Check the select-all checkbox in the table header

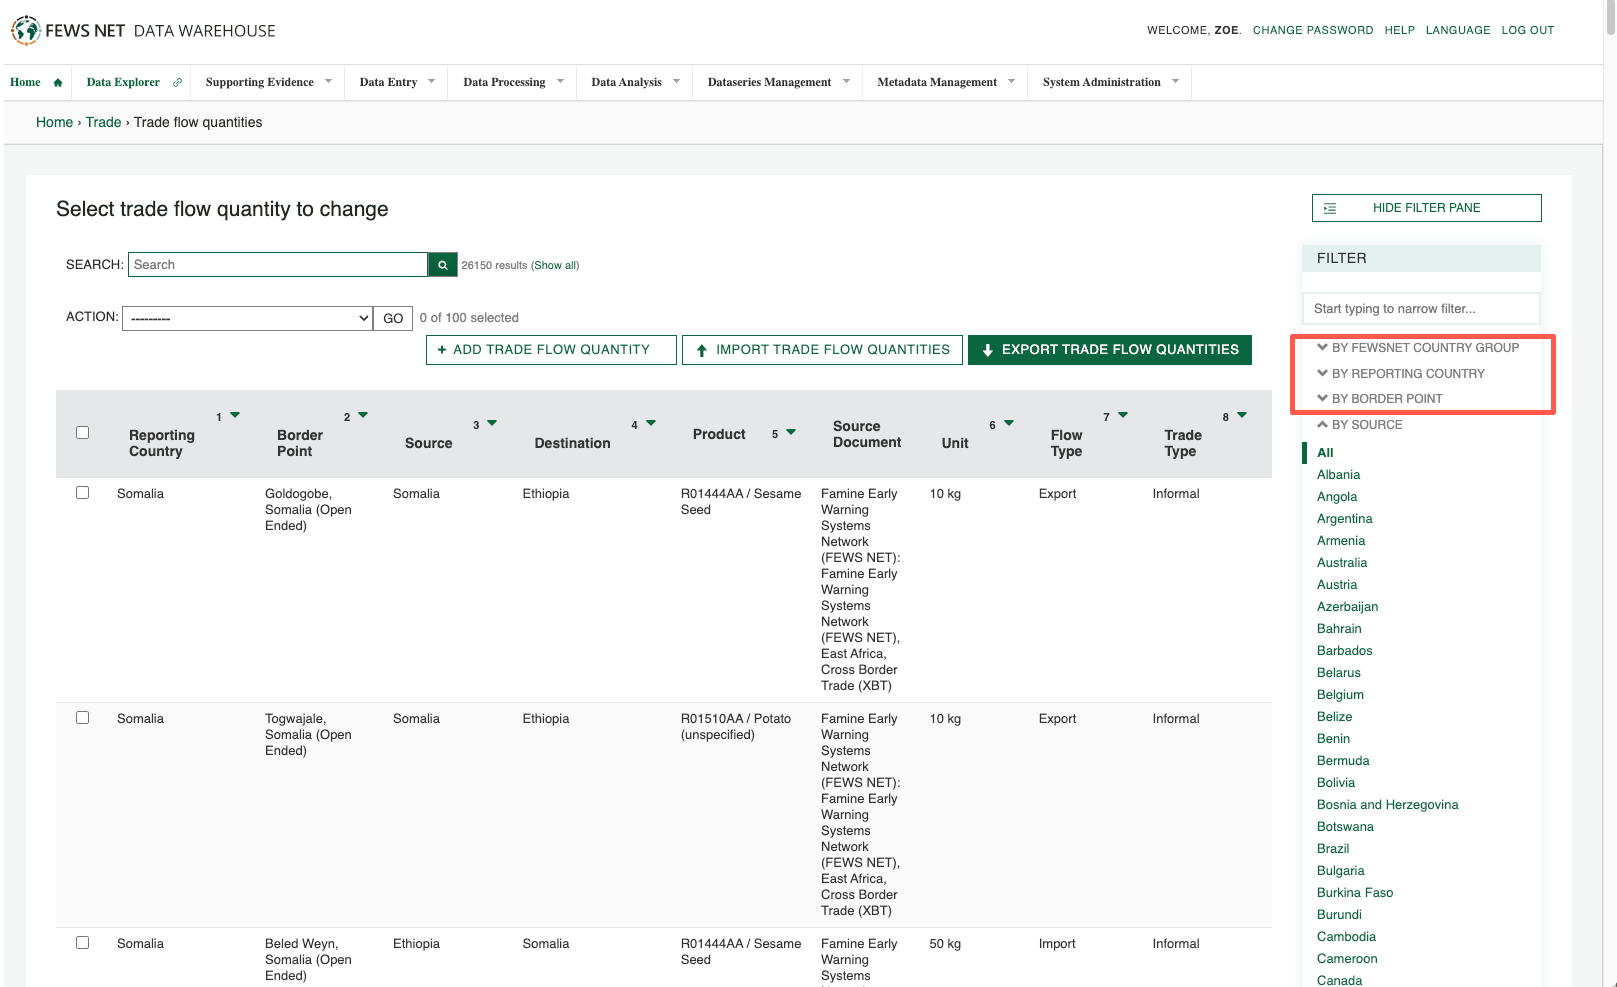point(82,431)
